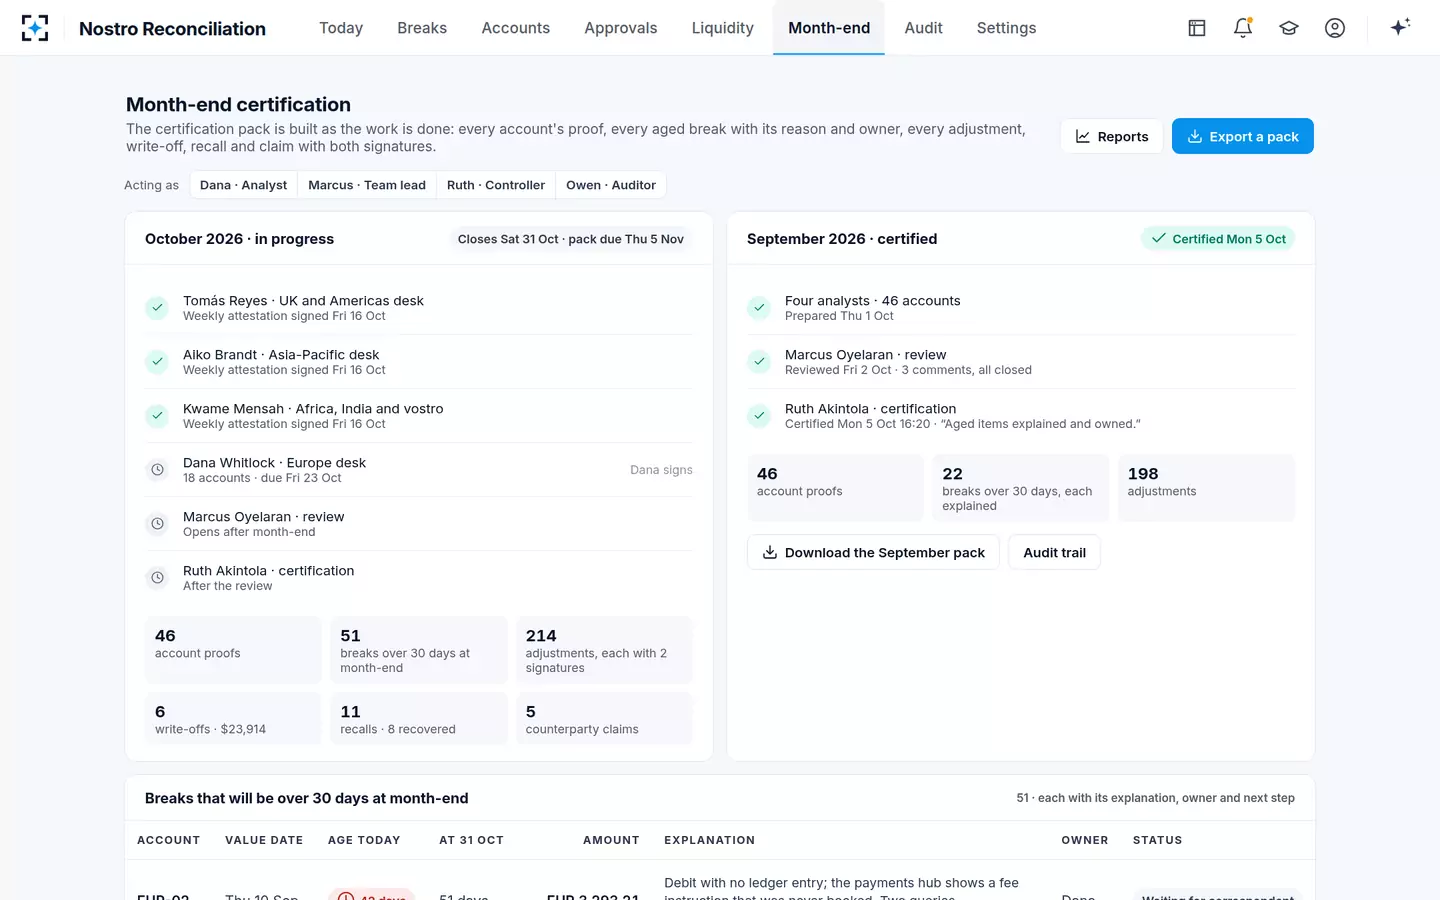
Task: Open the Audit trail
Action: point(1055,552)
